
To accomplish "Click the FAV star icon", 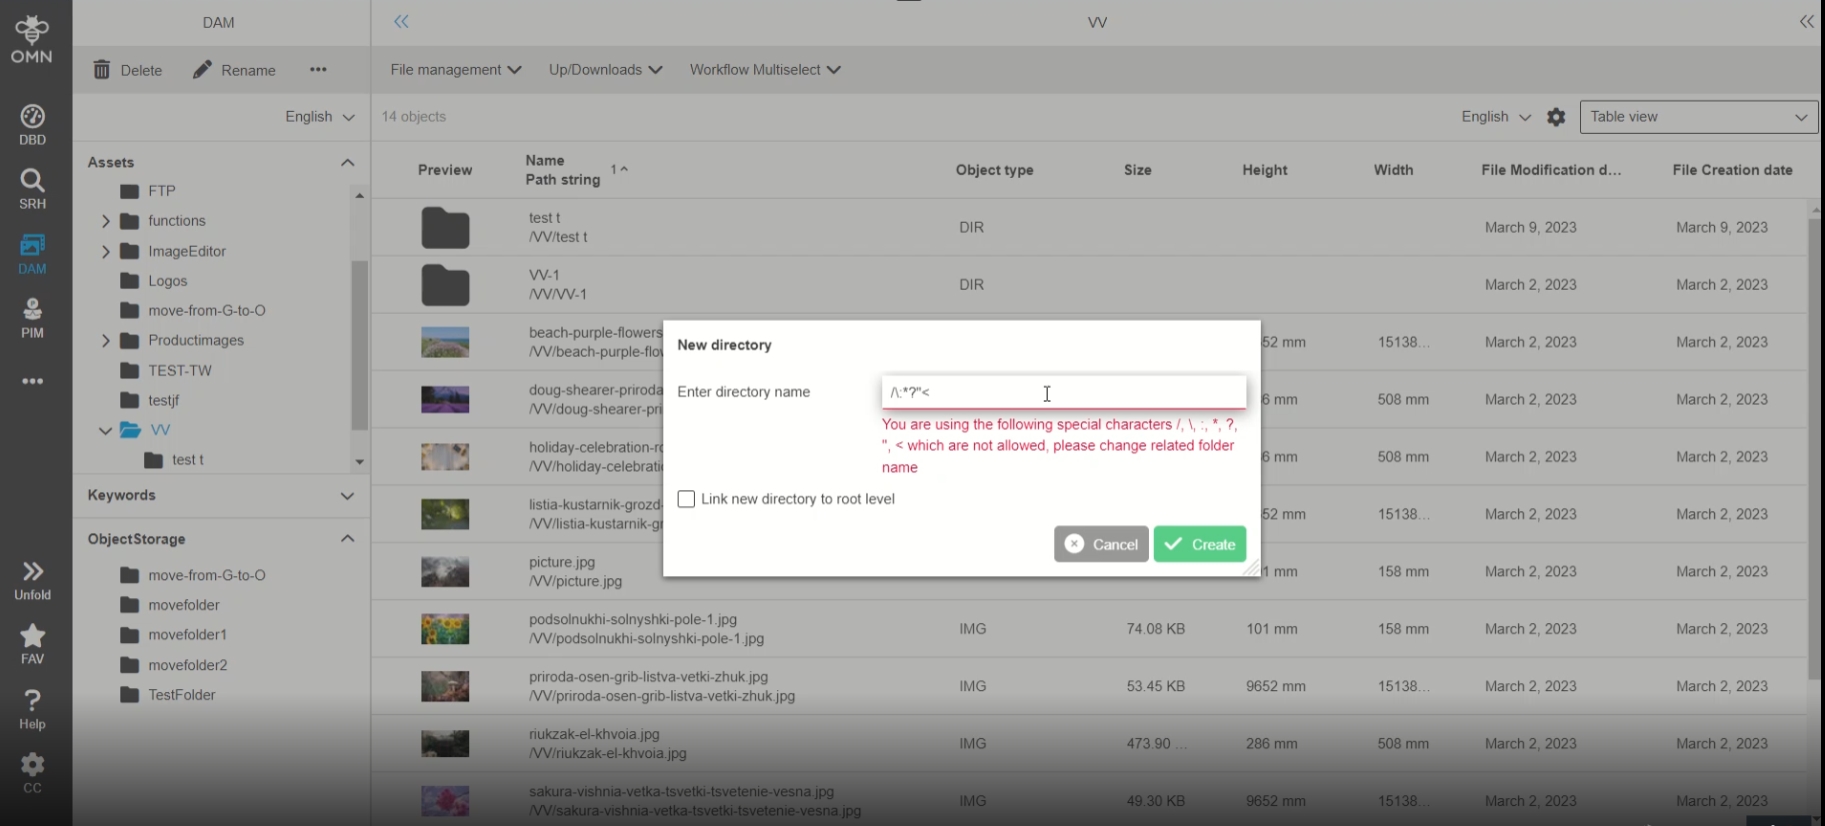I will [x=32, y=637].
